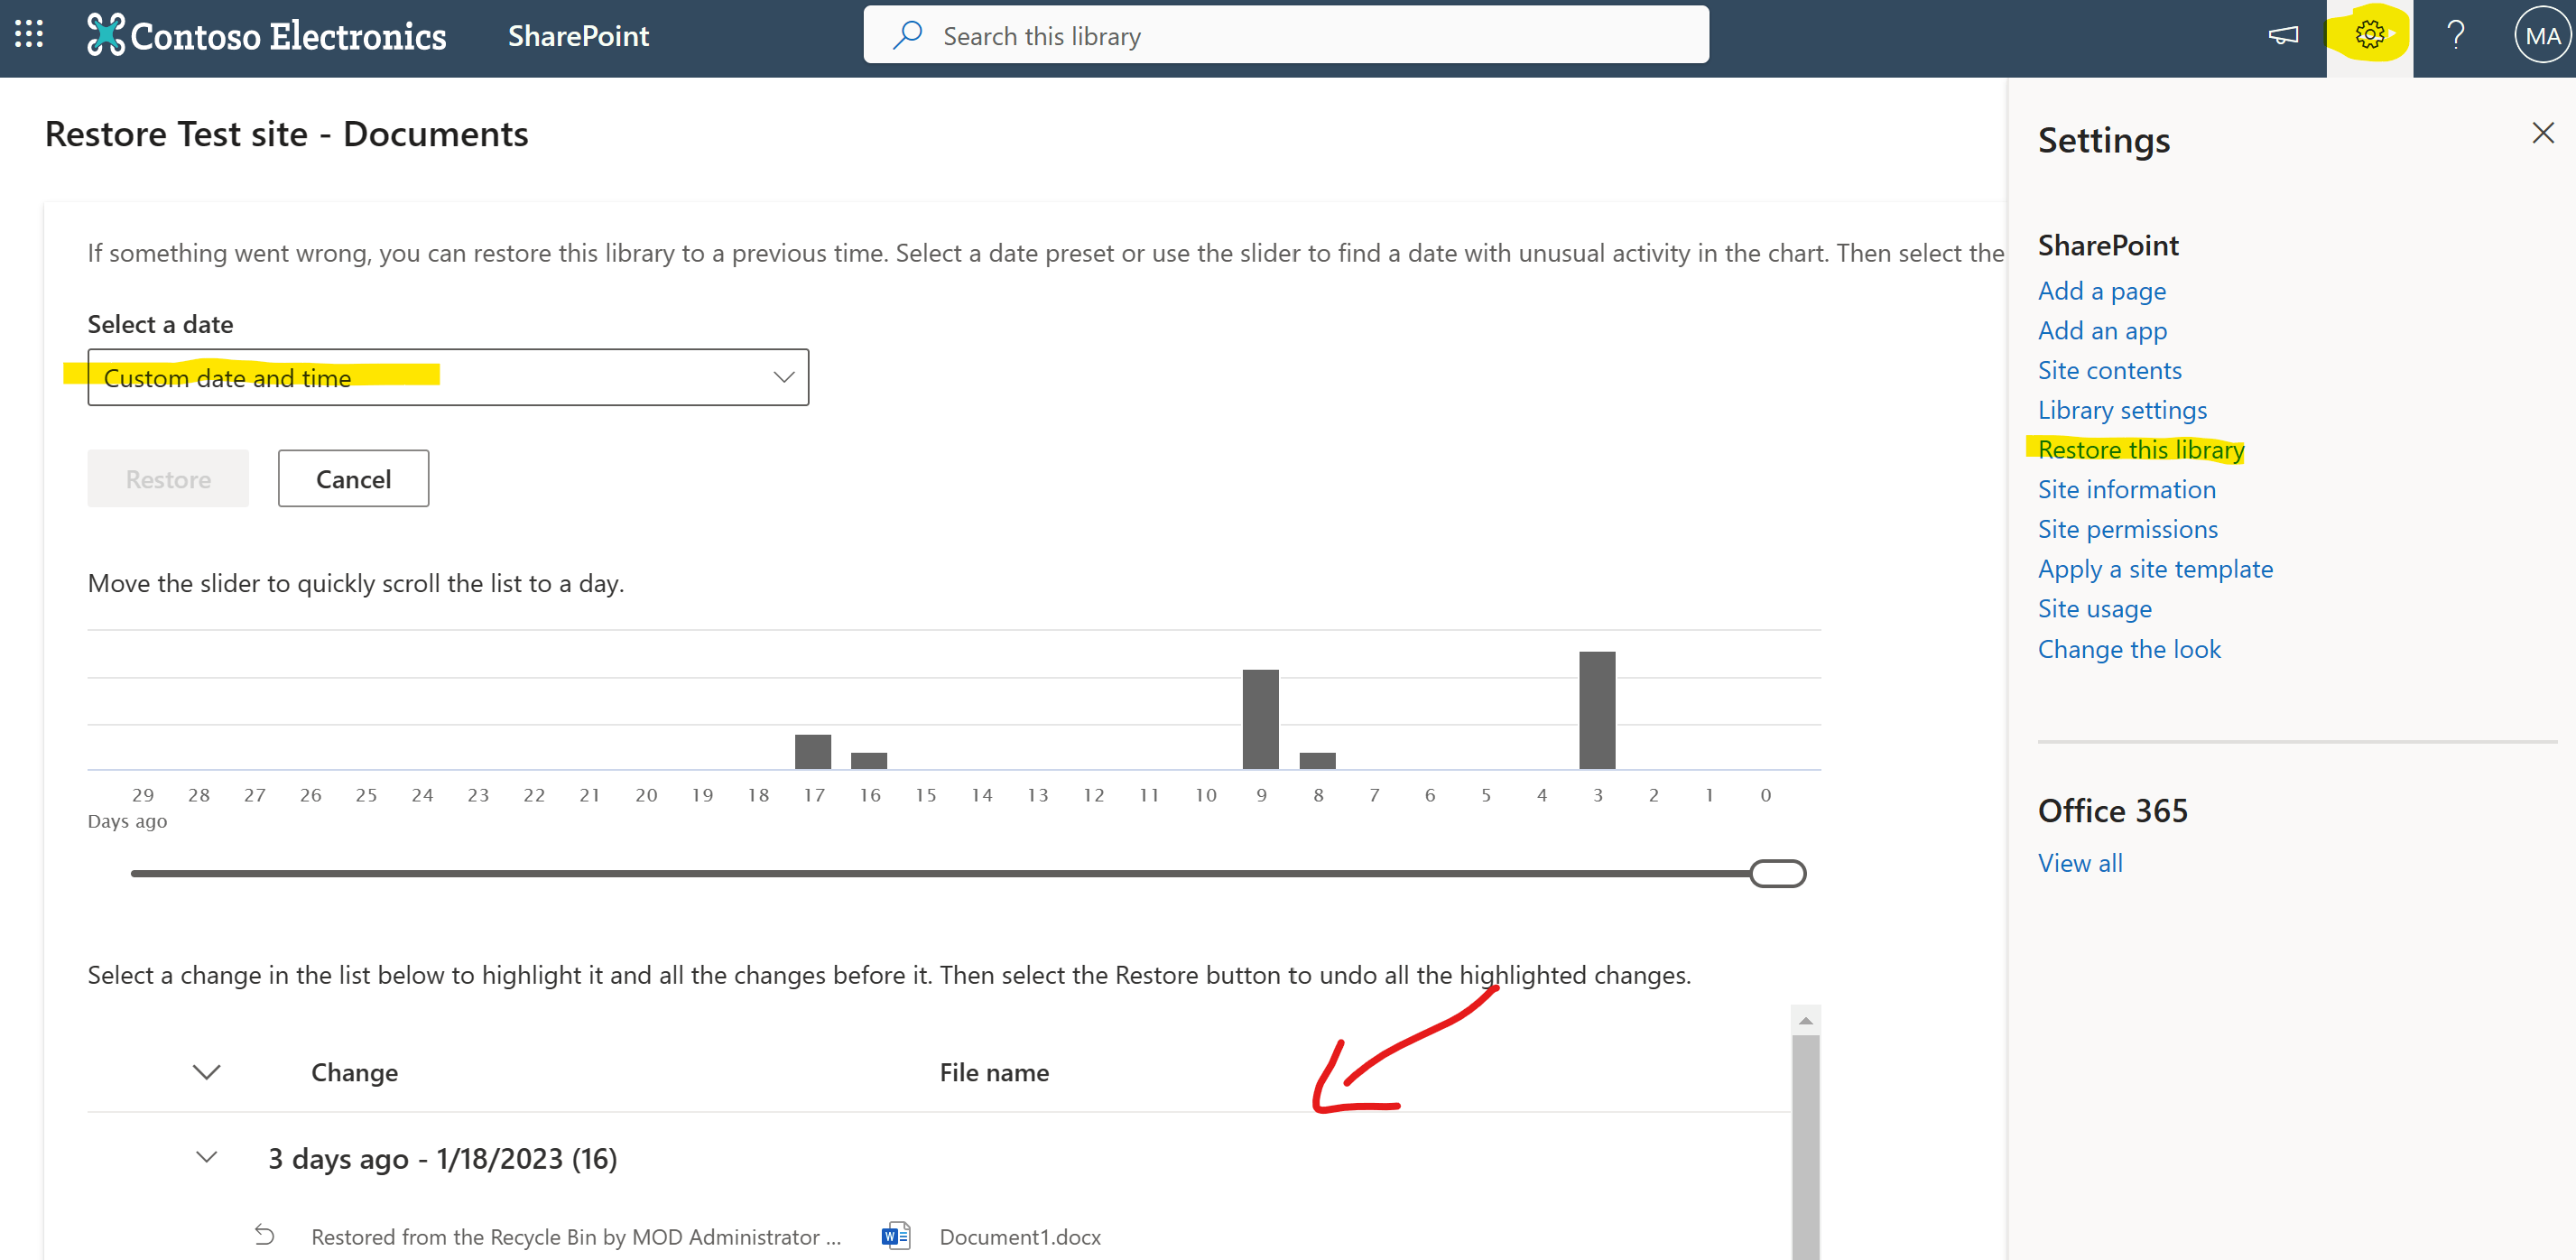
Task: Select Restore this library
Action: coord(2140,450)
